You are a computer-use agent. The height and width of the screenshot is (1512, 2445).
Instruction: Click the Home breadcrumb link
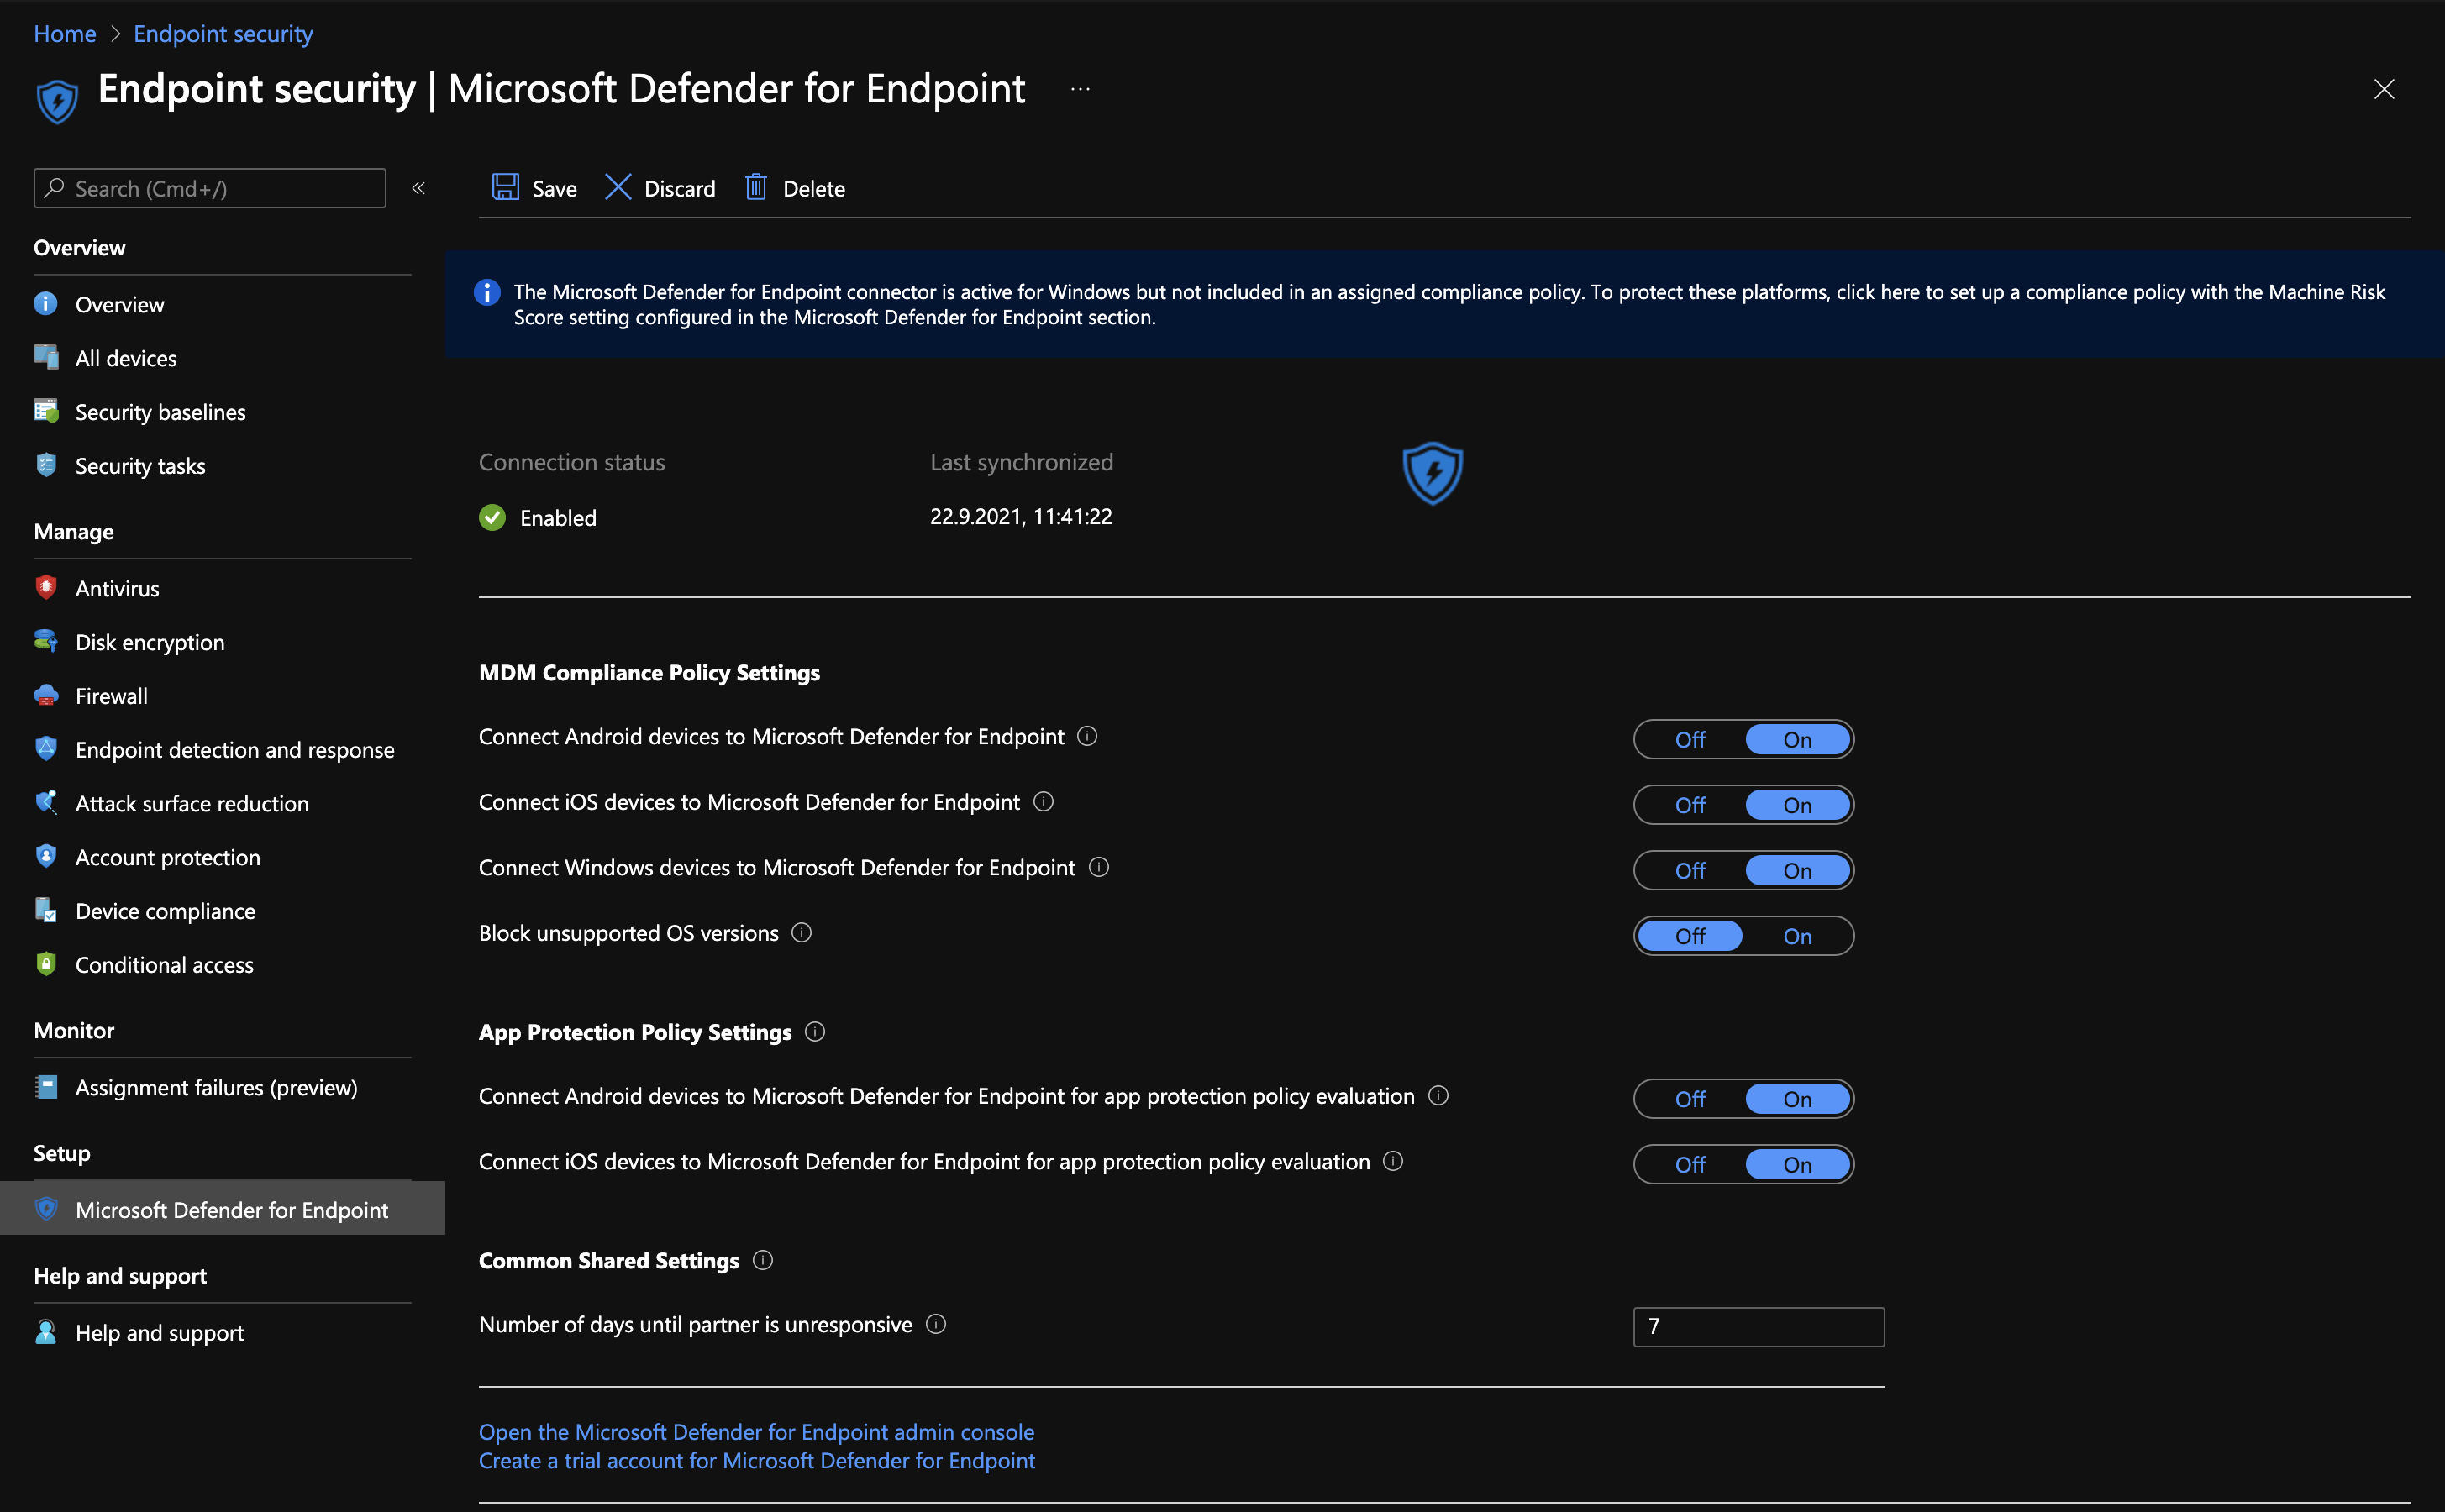tap(65, 34)
